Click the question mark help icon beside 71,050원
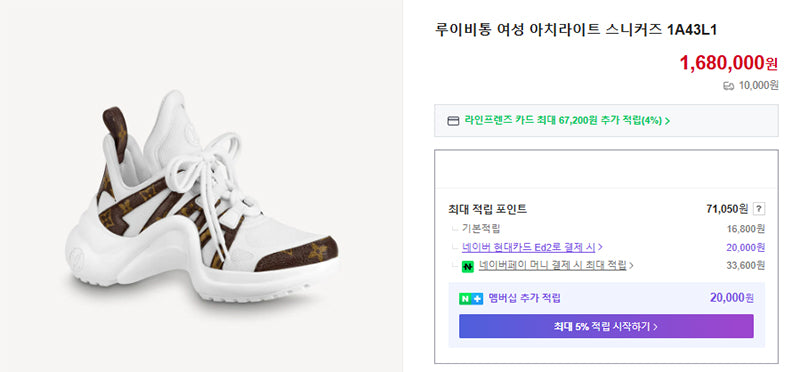Screen dimensions: 800x372 point(759,209)
